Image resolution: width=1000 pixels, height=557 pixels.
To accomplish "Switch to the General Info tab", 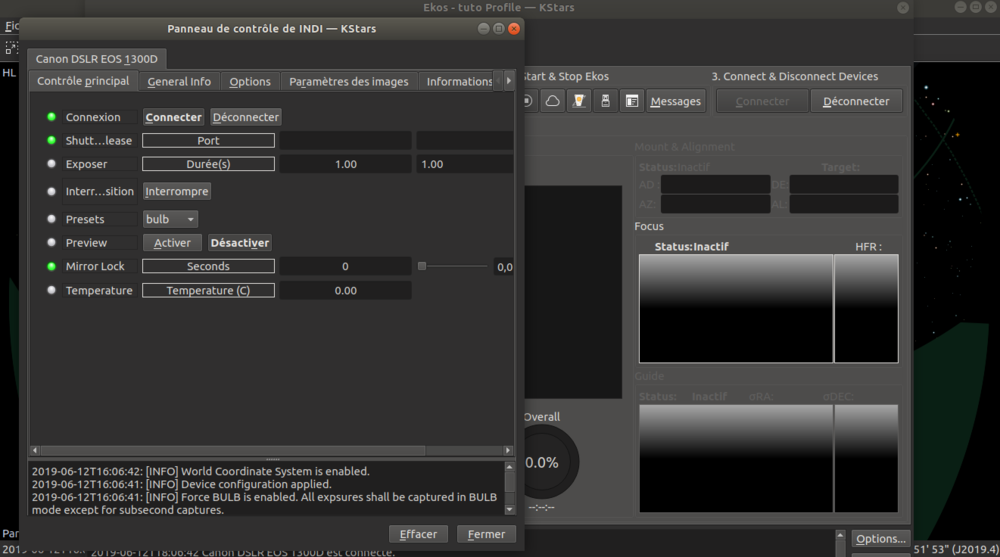I will 179,81.
